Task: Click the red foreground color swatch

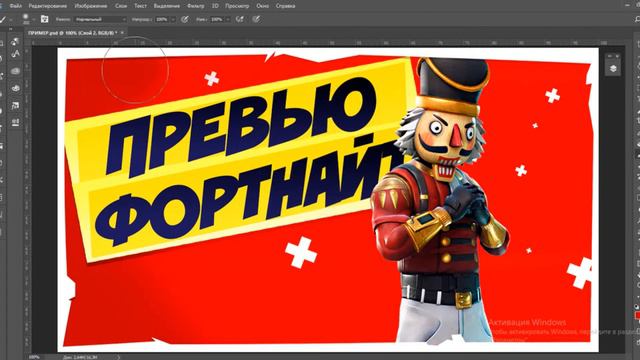Action: pos(637,315)
